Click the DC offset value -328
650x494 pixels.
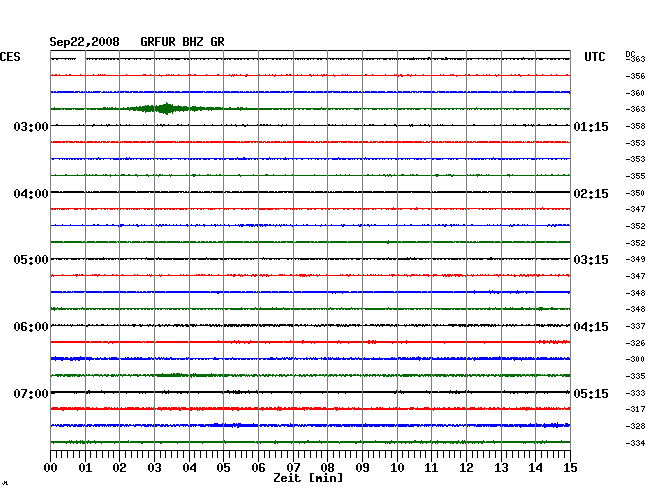(635, 426)
